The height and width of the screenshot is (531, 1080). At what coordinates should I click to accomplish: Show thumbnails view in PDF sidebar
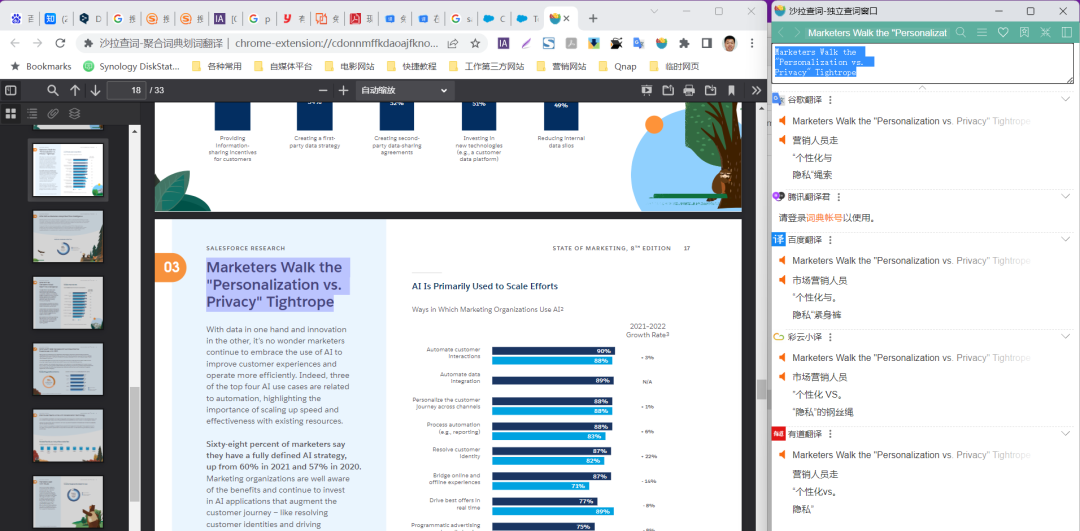click(x=10, y=114)
